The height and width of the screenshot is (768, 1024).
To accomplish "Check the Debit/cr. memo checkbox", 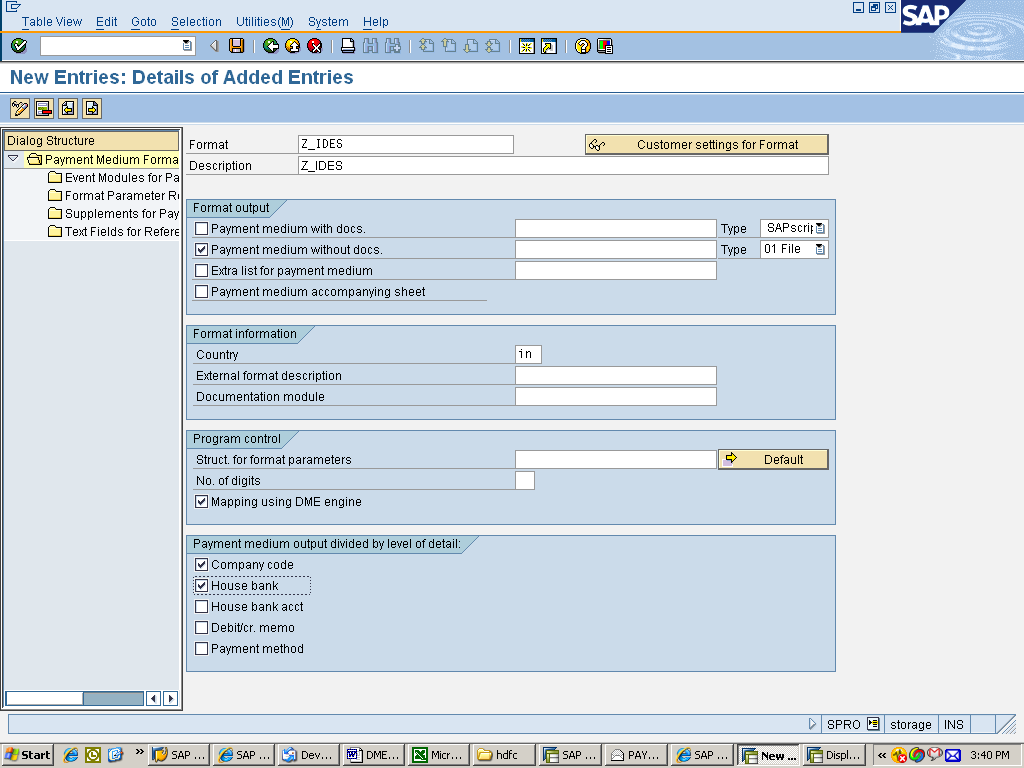I will pos(202,627).
